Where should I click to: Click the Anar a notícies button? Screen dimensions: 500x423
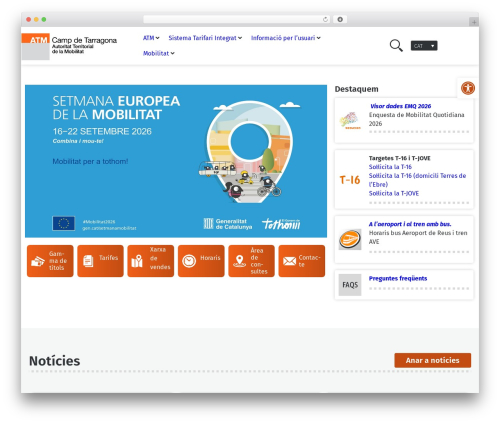pos(432,360)
